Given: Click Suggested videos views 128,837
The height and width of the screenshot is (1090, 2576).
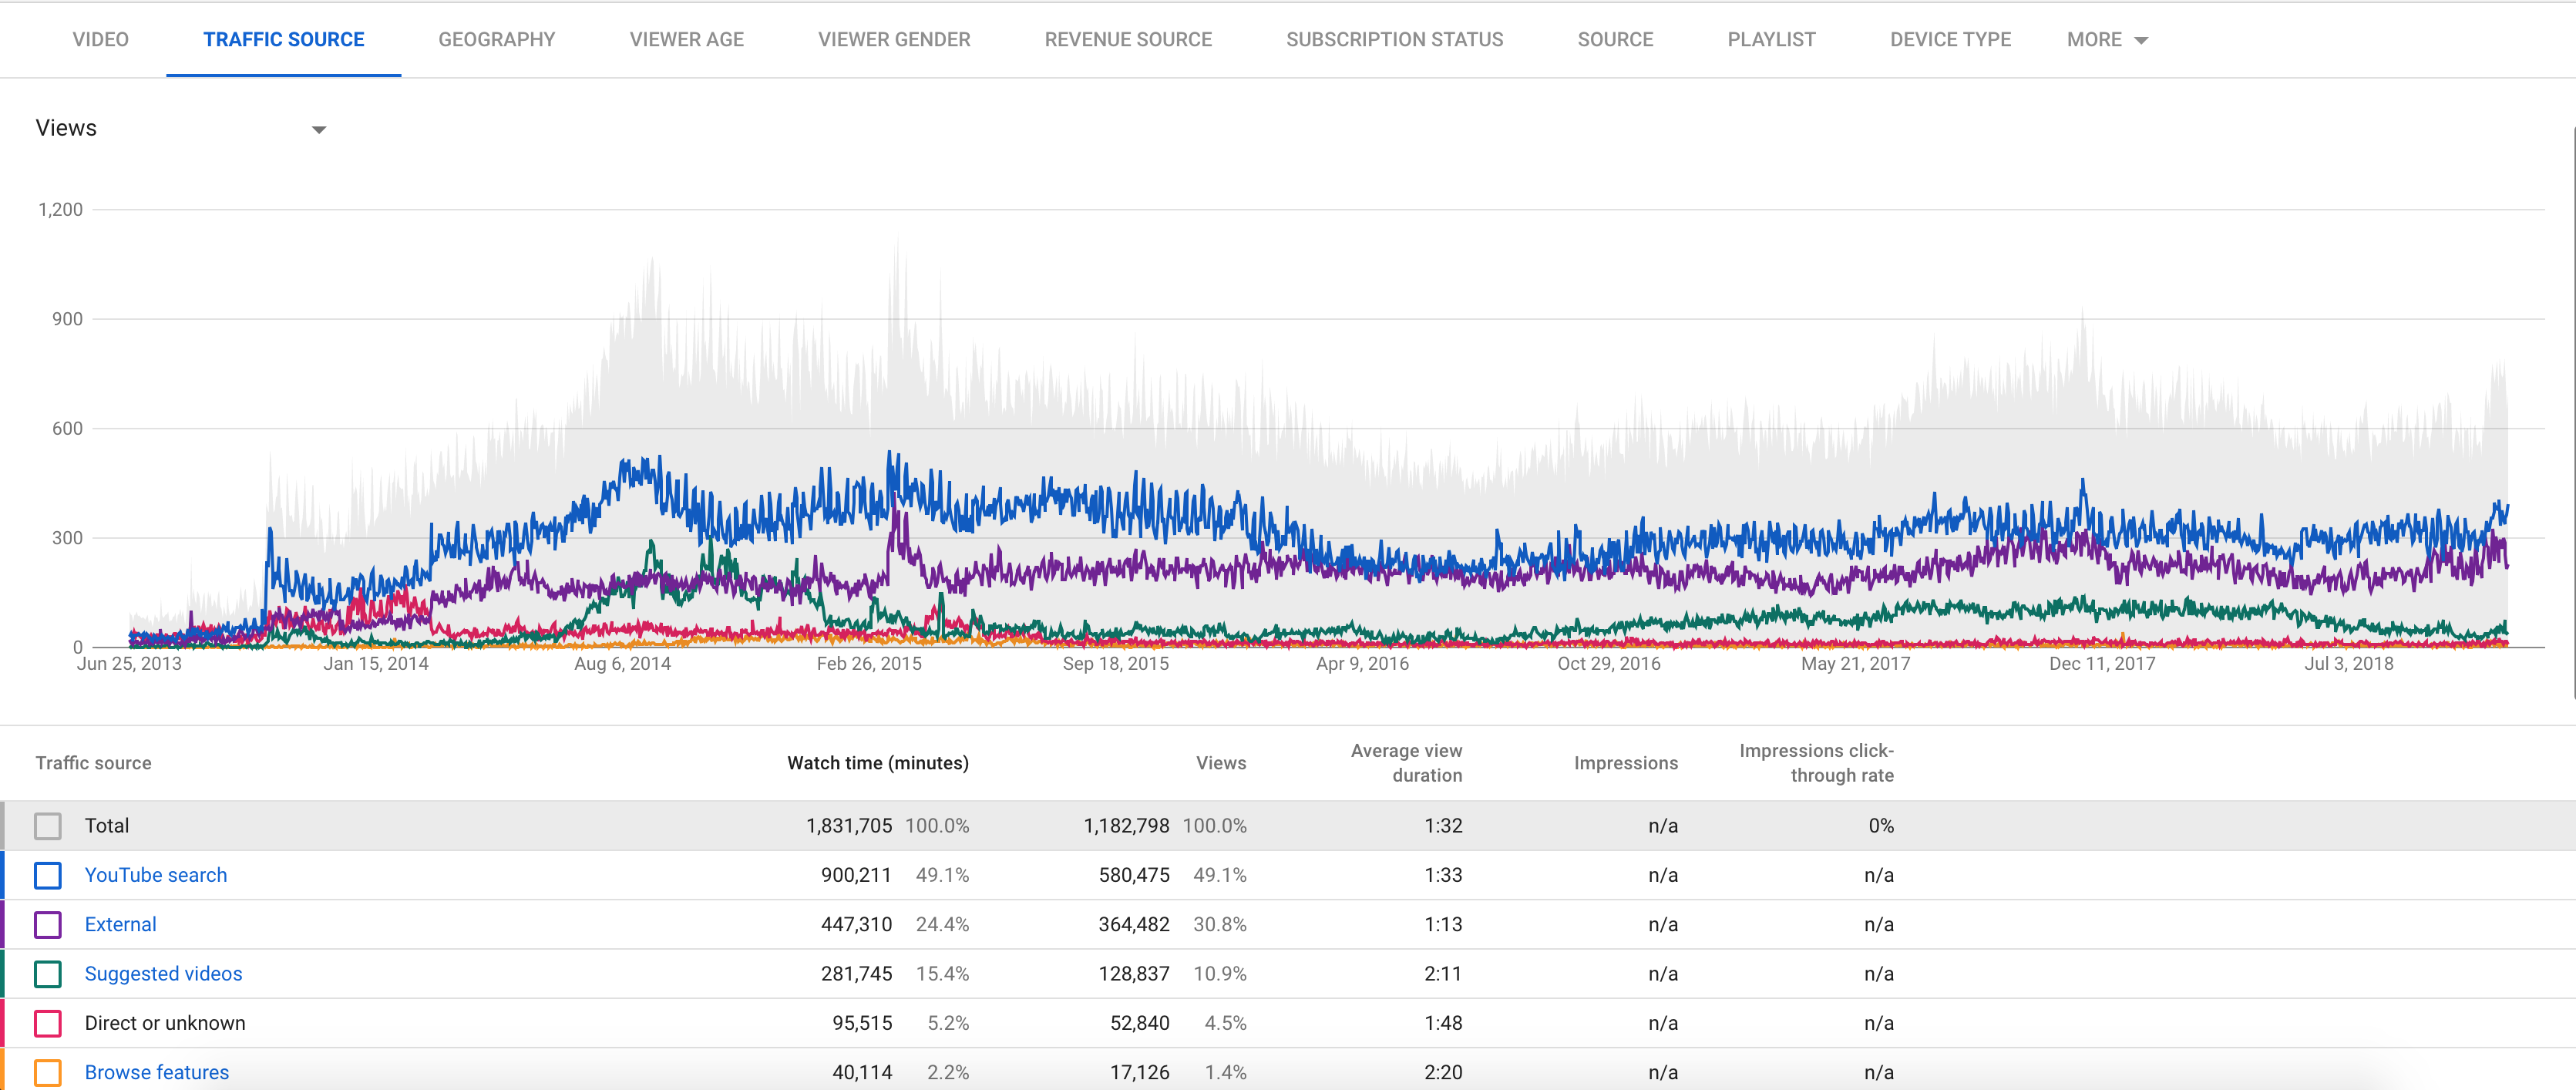Looking at the screenshot, I should click(x=1134, y=974).
